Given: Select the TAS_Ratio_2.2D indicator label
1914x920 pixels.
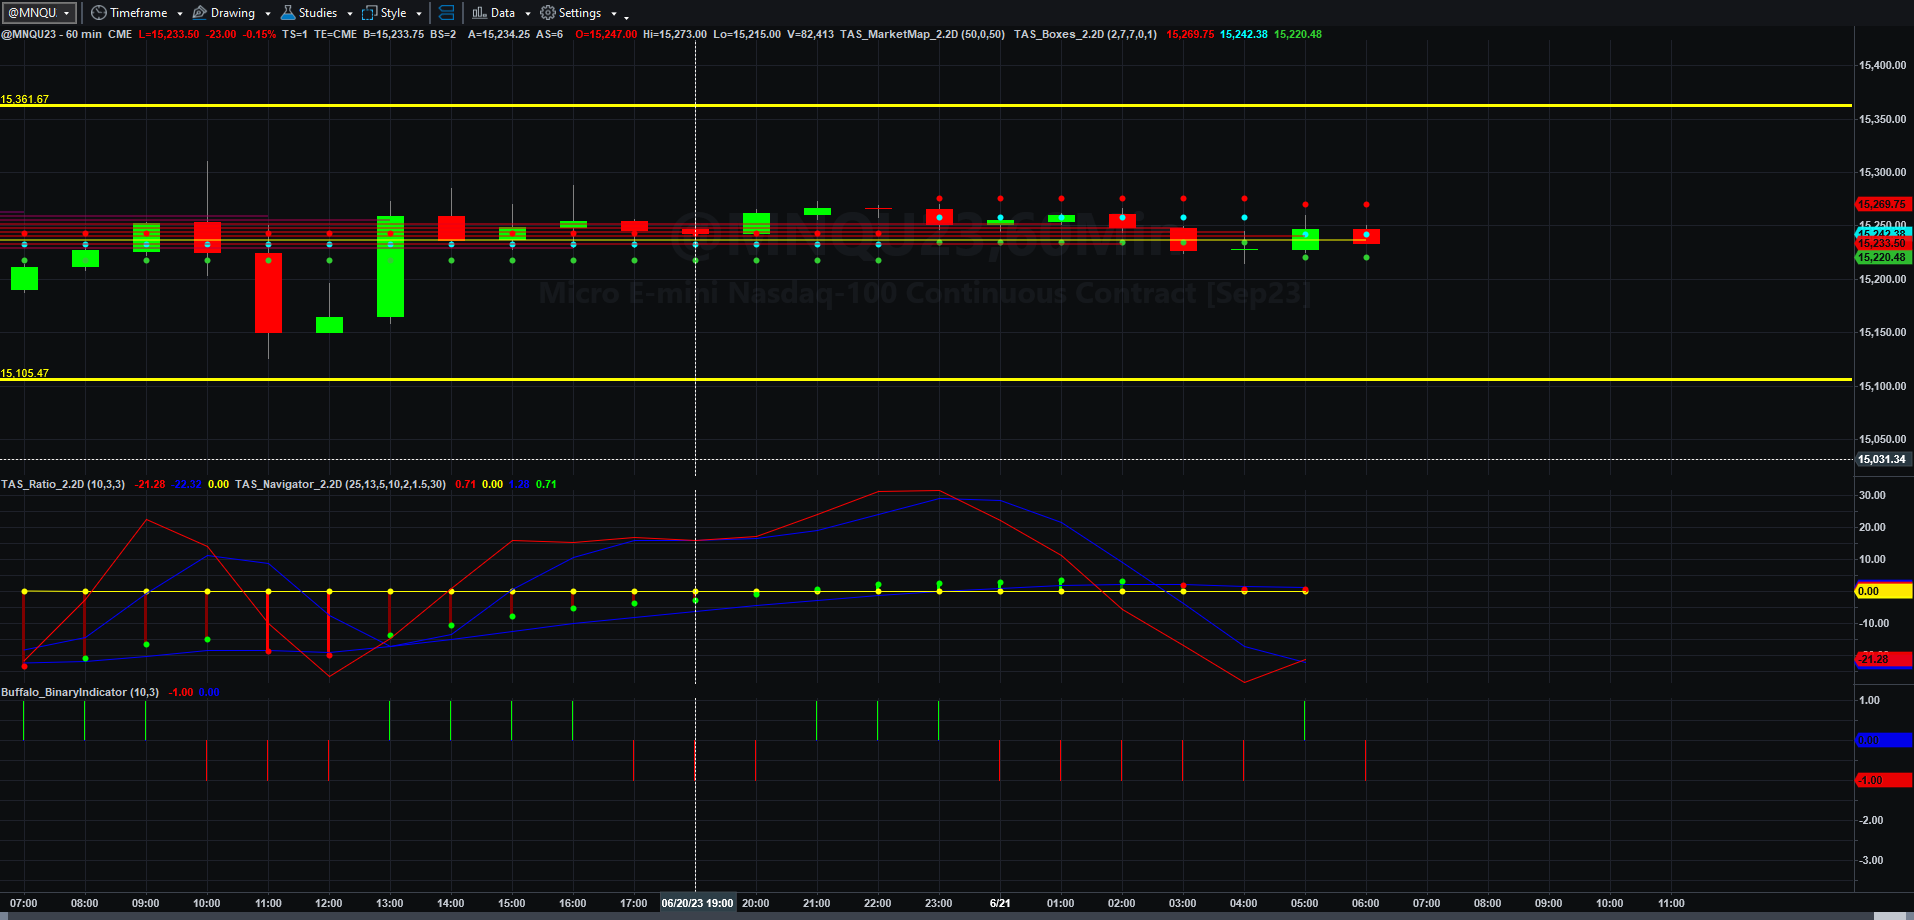Looking at the screenshot, I should (x=63, y=484).
